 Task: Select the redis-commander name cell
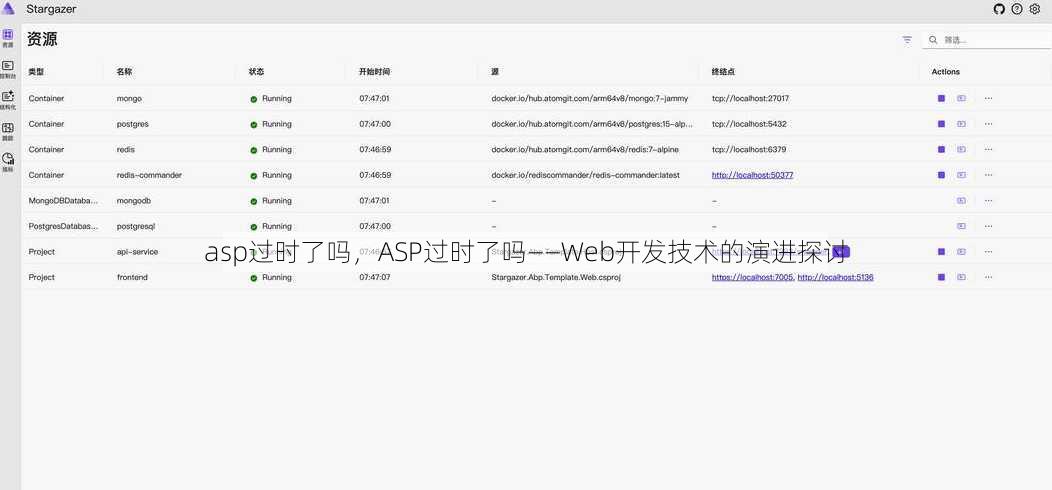(150, 175)
